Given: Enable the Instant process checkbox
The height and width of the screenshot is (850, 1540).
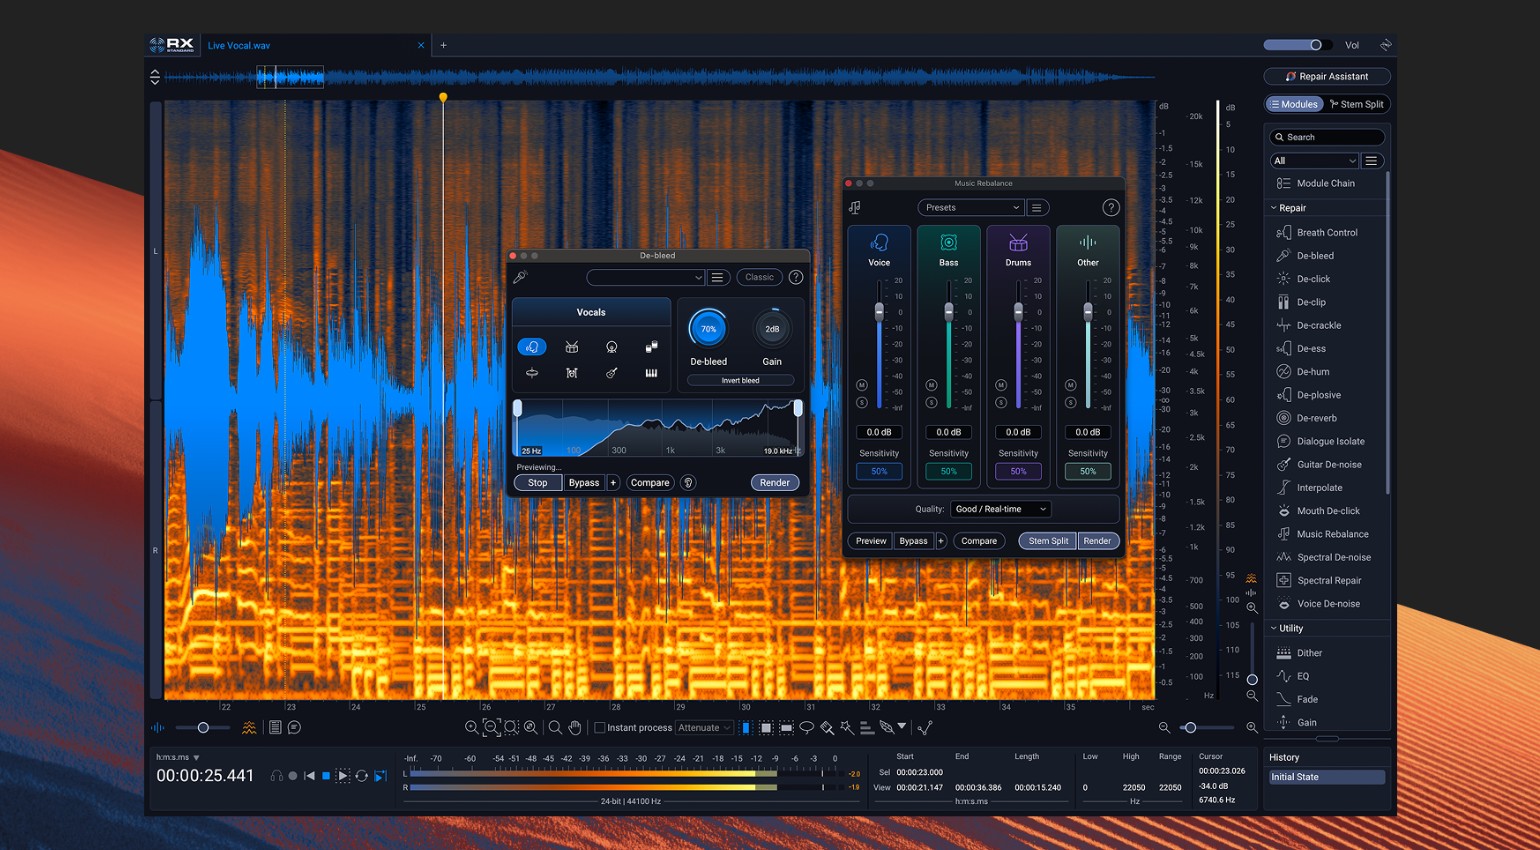Looking at the screenshot, I should pos(599,728).
